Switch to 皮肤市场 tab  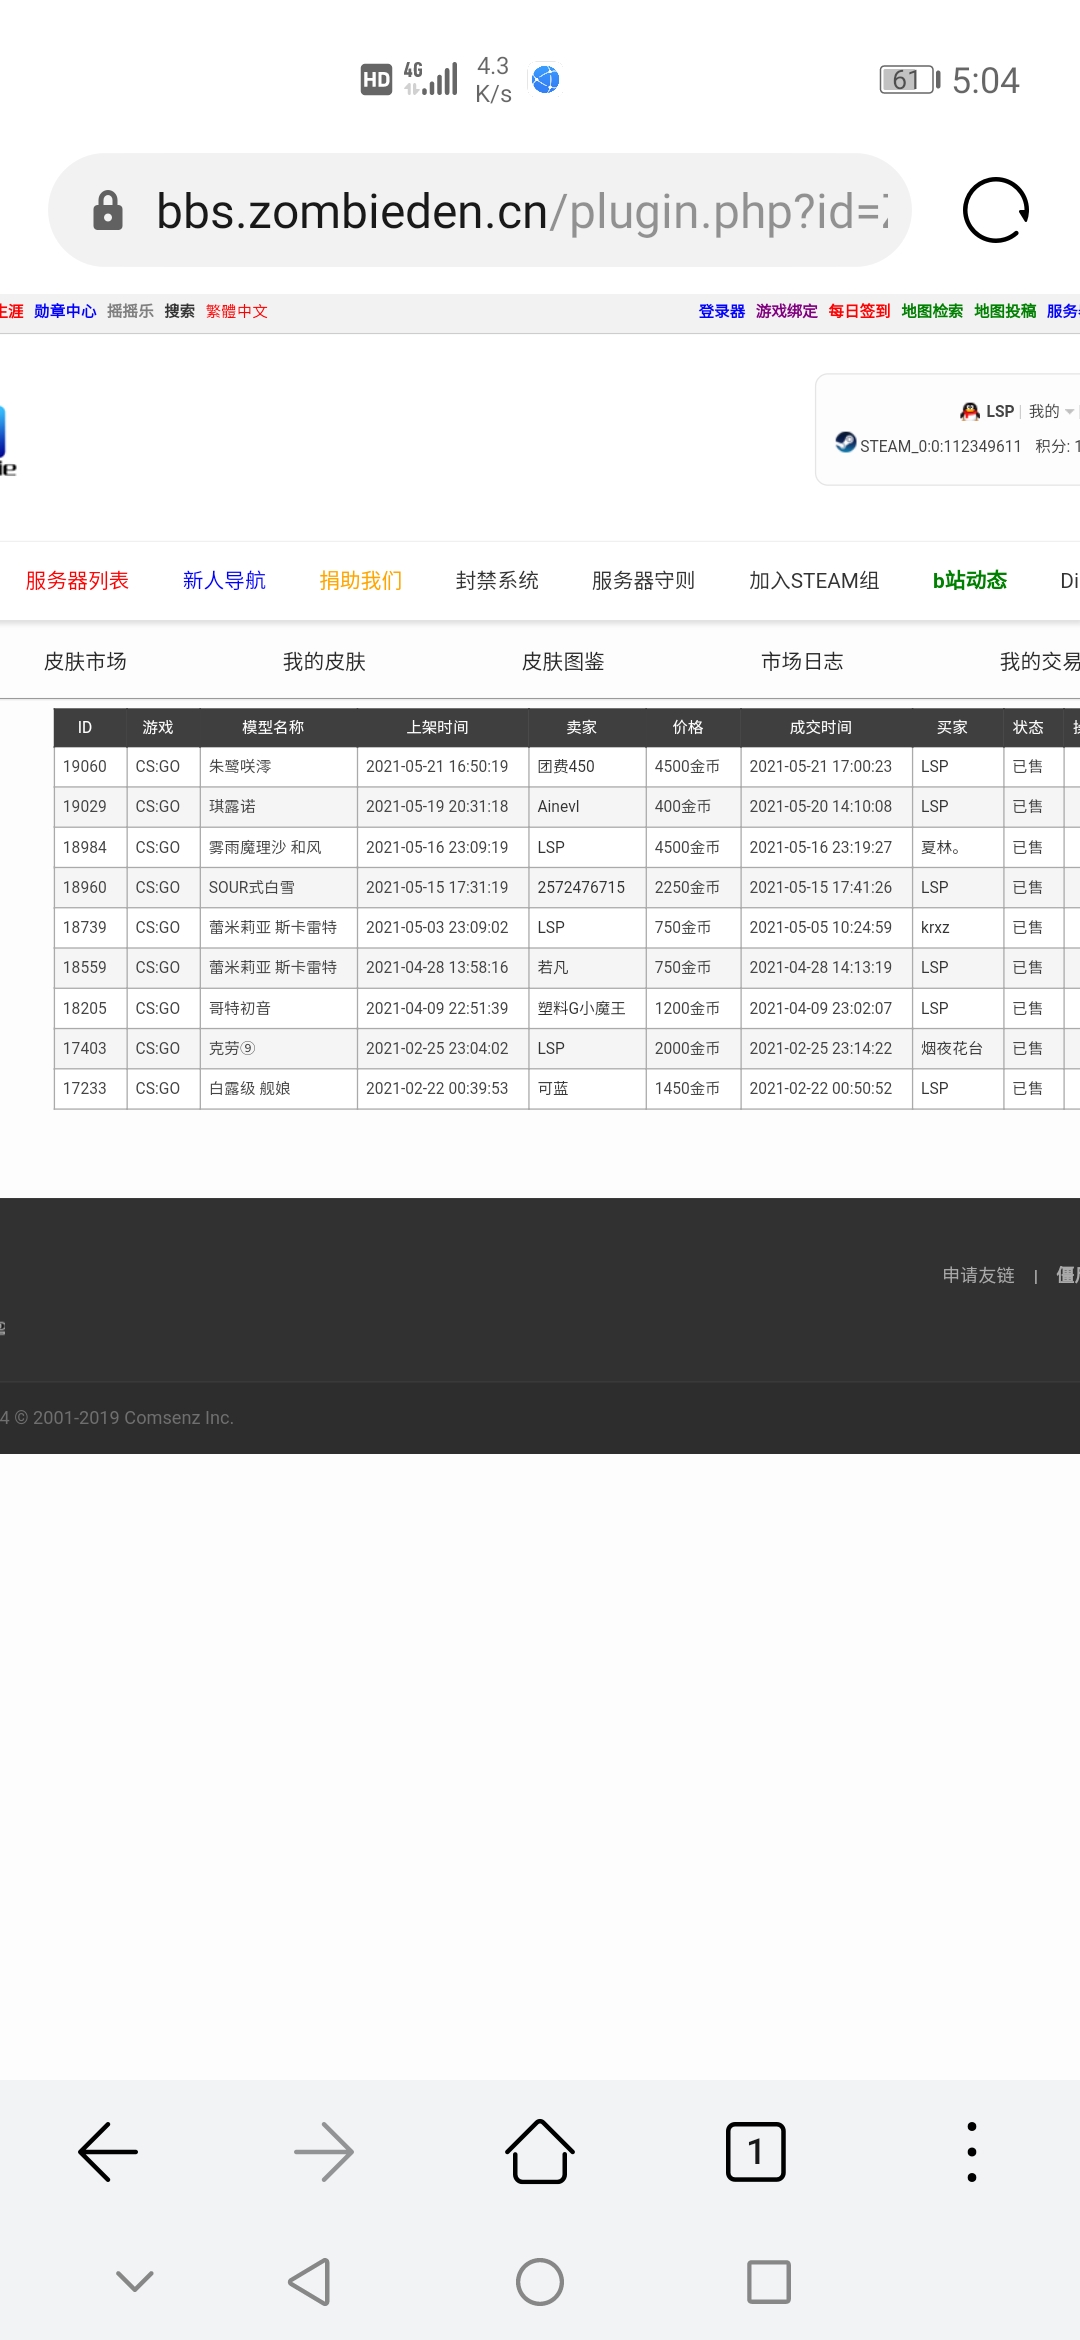(85, 661)
